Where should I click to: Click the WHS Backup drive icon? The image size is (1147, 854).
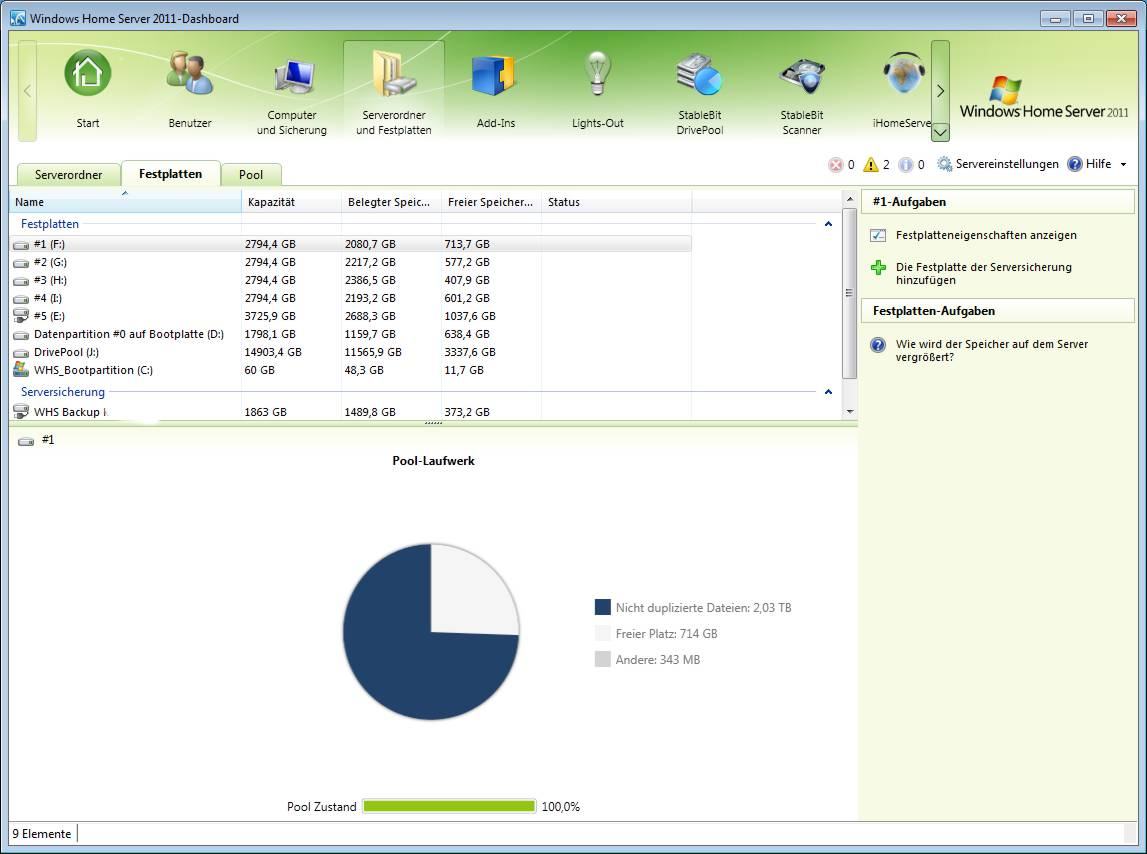21,412
